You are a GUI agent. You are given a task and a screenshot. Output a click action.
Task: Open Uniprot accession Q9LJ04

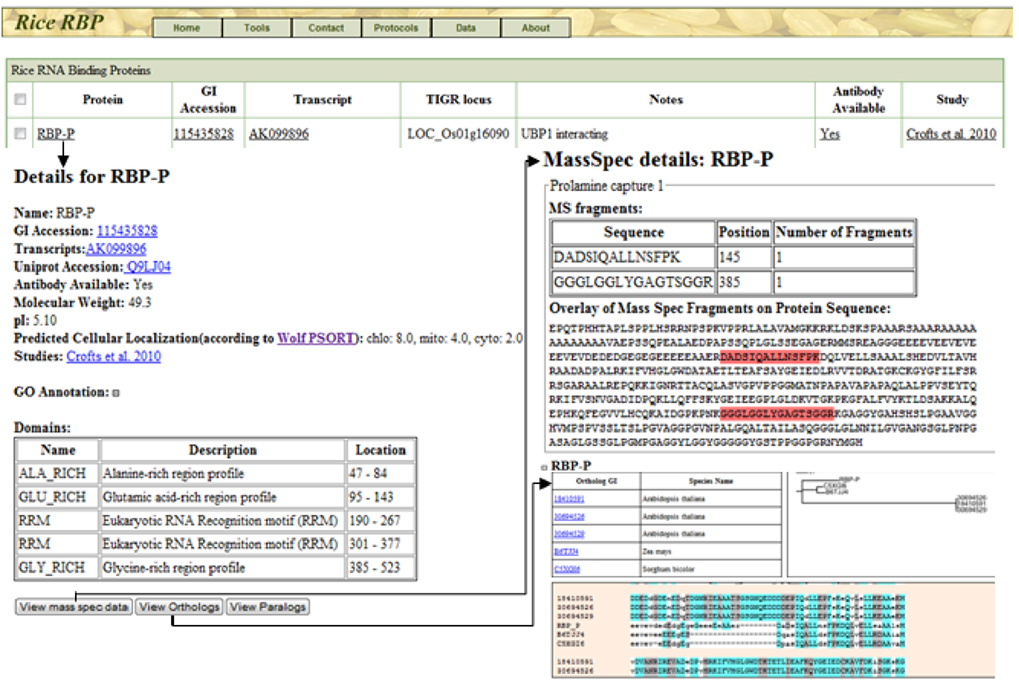[x=149, y=266]
